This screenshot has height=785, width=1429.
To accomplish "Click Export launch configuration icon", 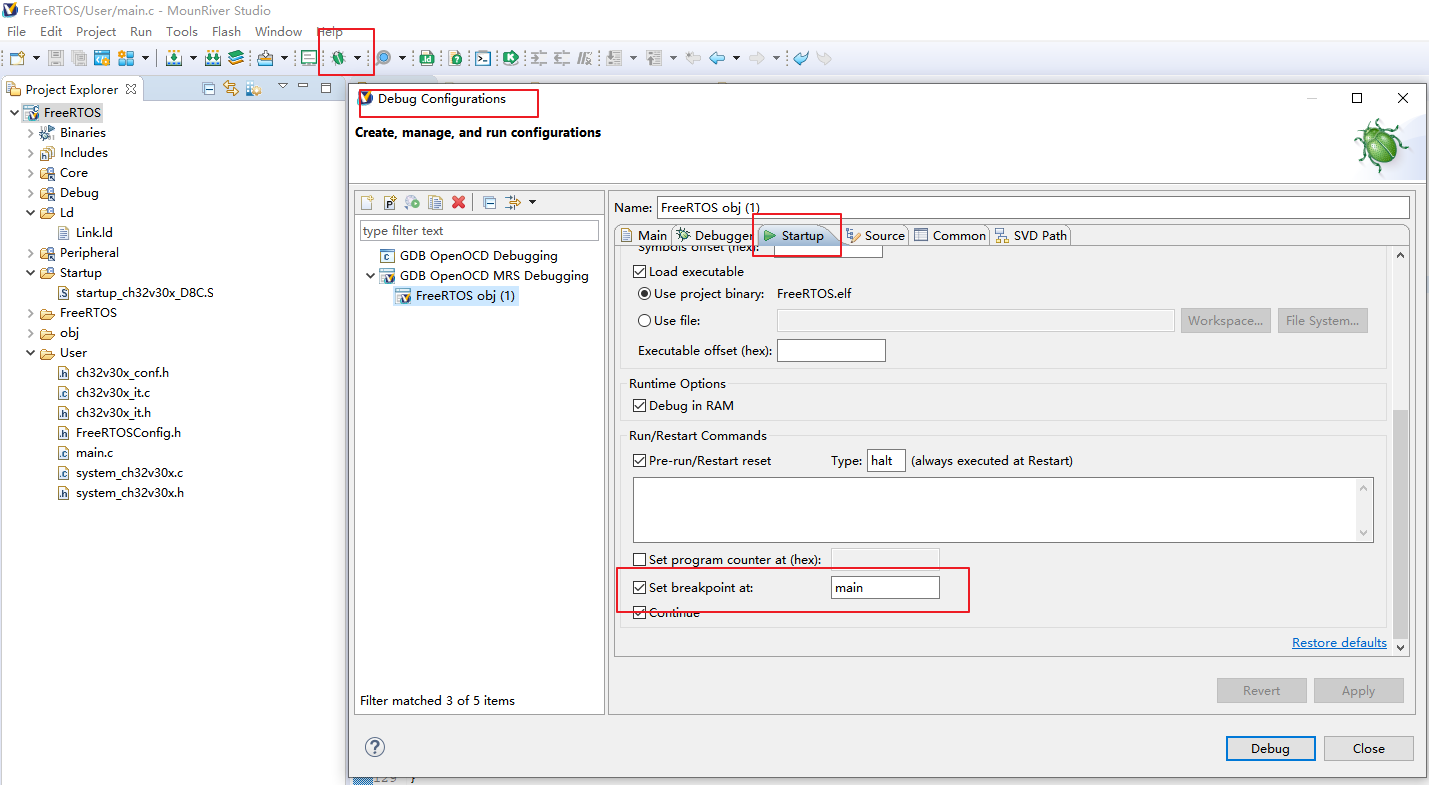I will point(412,202).
